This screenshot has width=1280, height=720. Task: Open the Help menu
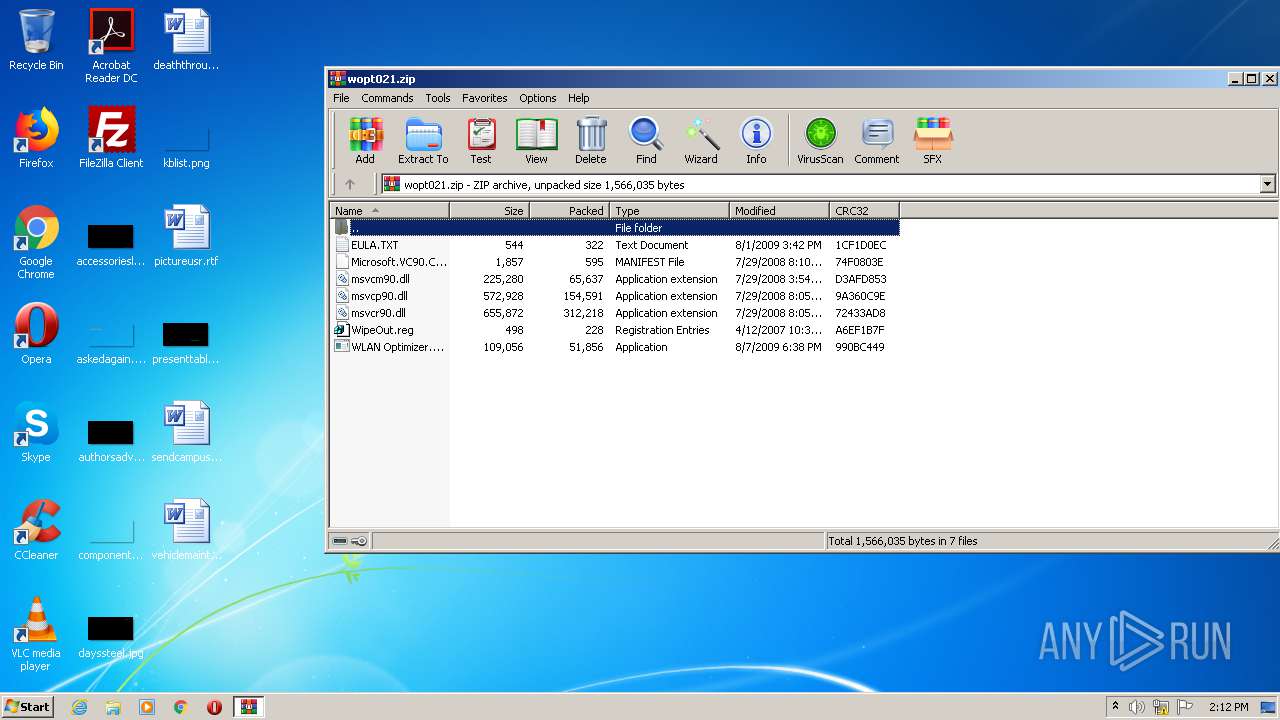click(x=578, y=98)
